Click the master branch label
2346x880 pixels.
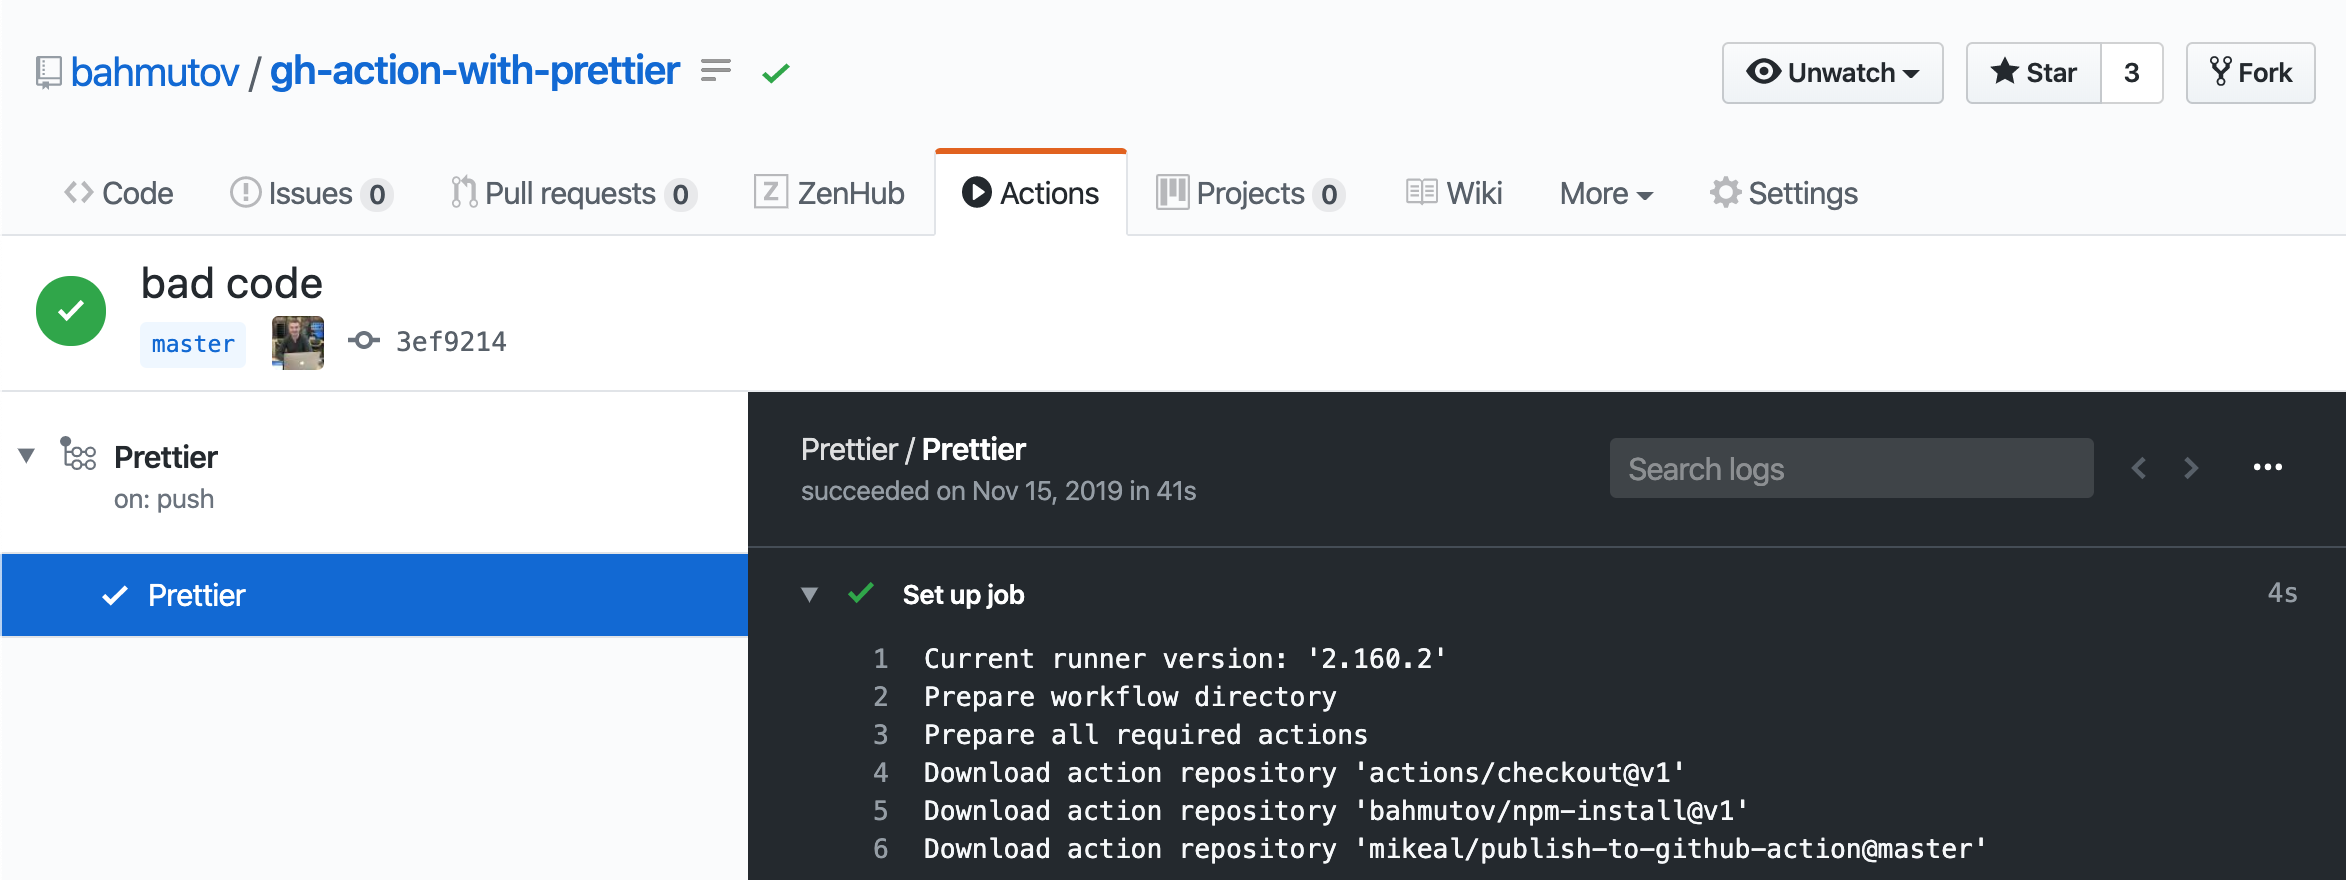(x=193, y=344)
